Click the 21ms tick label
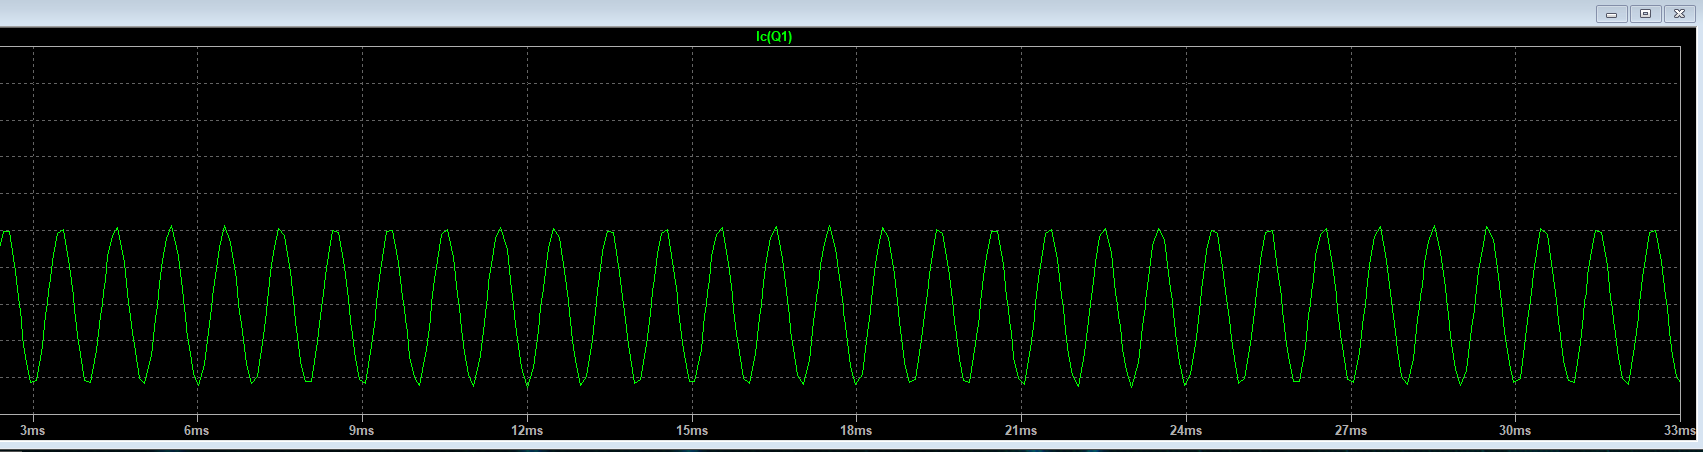1703x452 pixels. click(1020, 431)
